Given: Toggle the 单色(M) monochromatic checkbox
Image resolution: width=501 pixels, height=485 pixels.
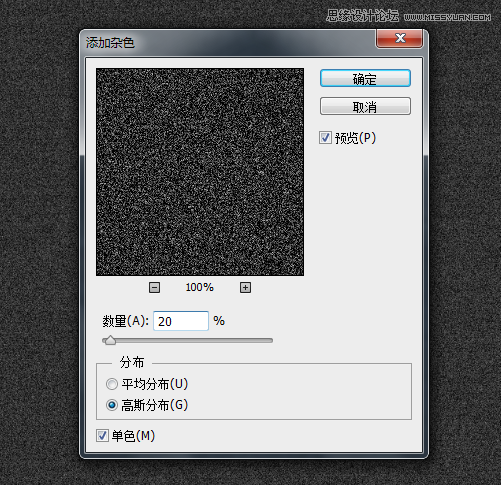Looking at the screenshot, I should [102, 436].
